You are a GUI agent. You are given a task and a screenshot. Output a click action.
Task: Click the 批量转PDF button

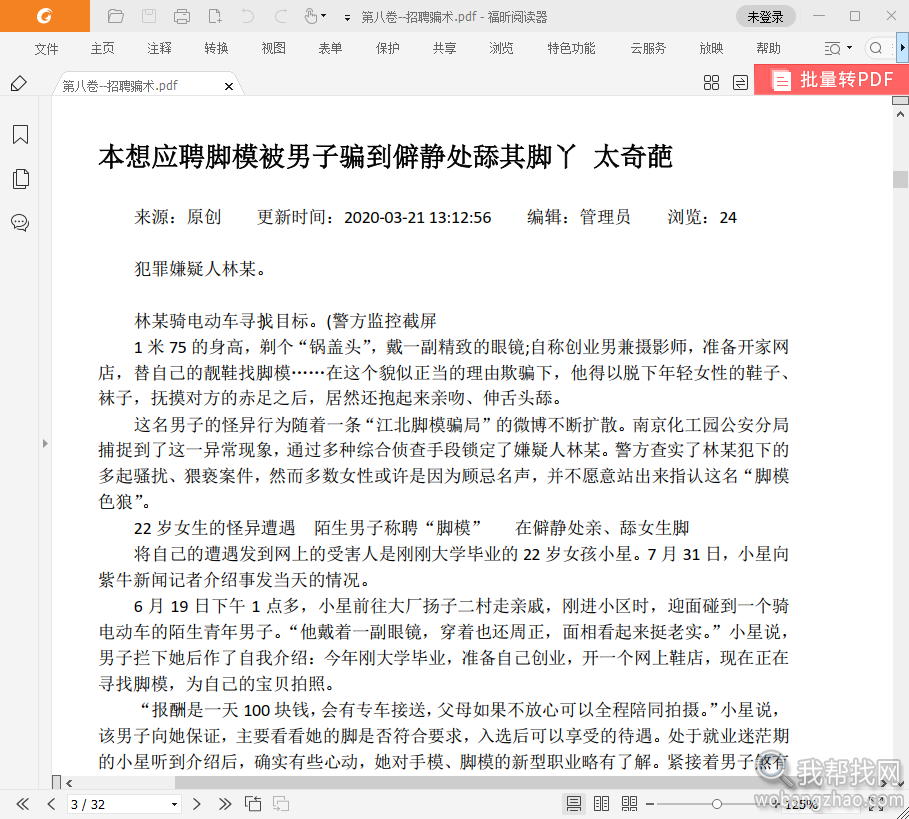pos(831,79)
